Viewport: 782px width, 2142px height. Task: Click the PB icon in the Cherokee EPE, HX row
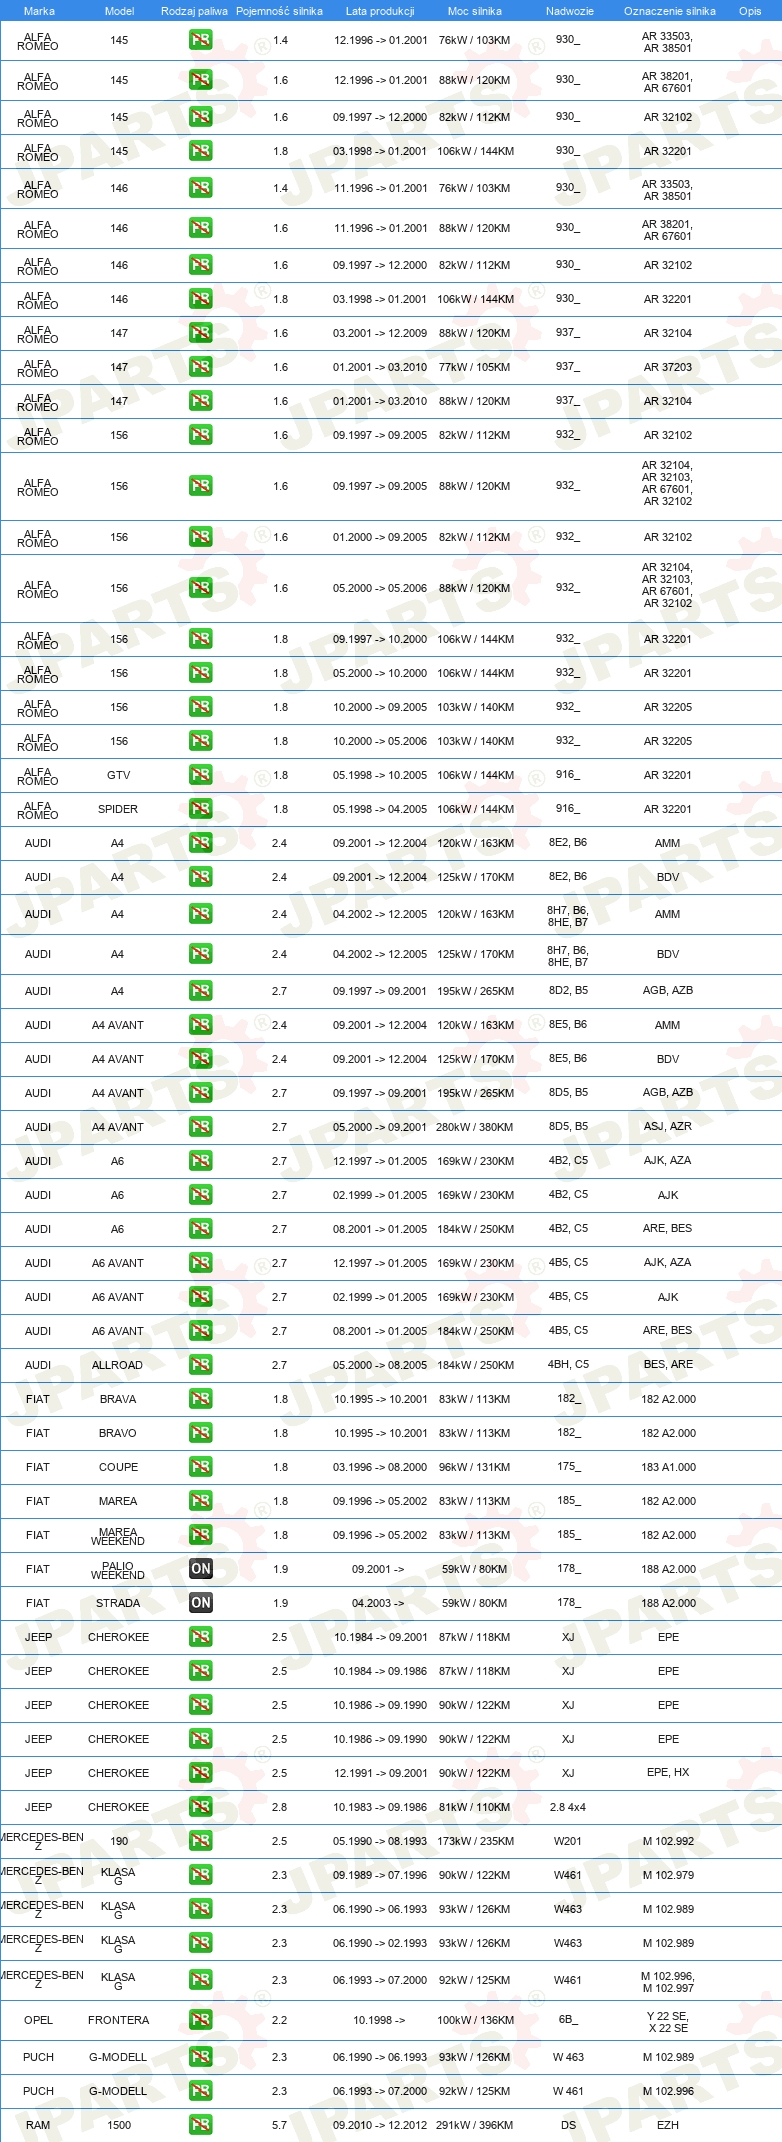pyautogui.click(x=200, y=1773)
